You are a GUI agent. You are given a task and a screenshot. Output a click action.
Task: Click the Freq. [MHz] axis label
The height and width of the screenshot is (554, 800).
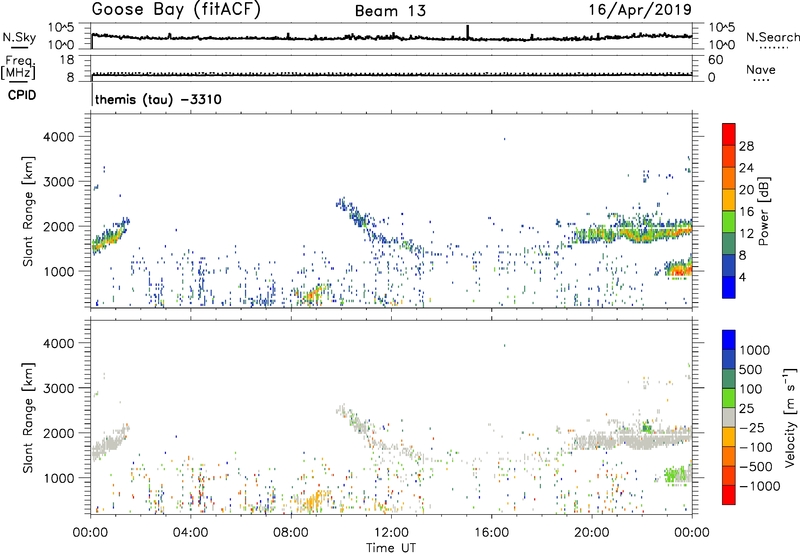coord(18,67)
